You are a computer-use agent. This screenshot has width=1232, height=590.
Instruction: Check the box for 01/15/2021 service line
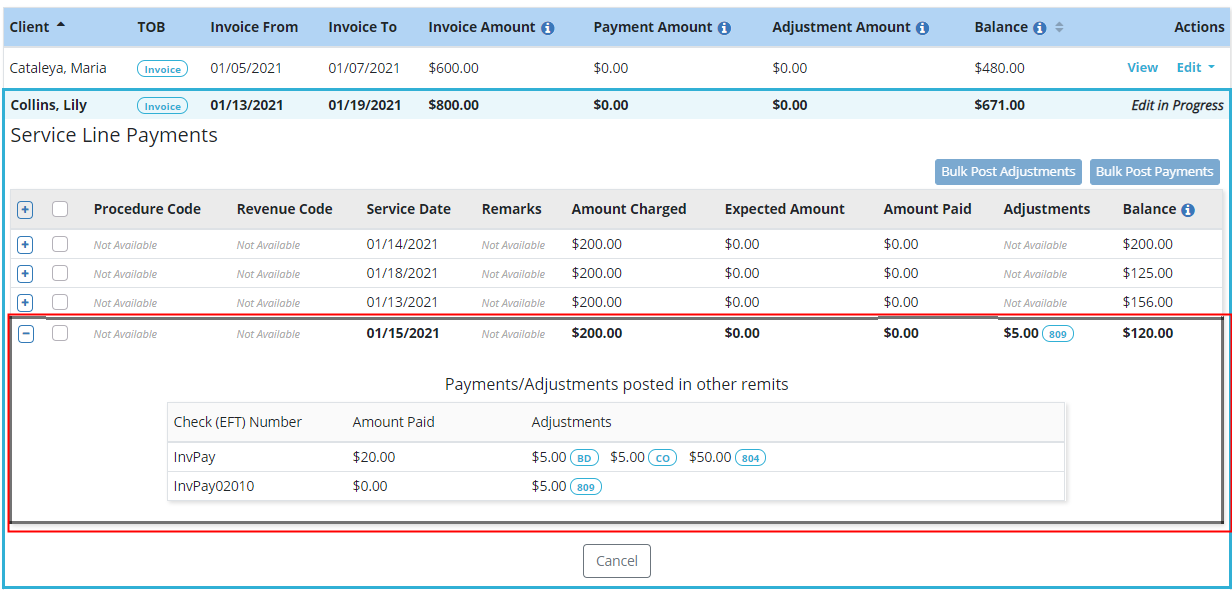tap(60, 334)
